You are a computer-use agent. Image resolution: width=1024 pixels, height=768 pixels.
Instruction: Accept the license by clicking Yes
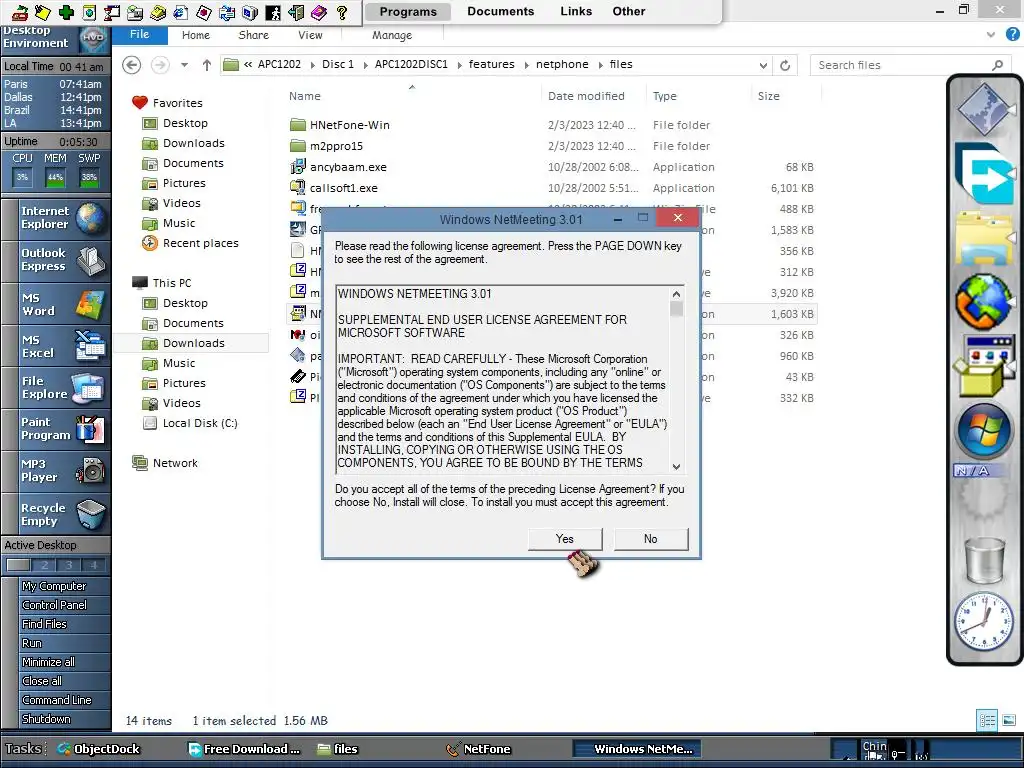click(565, 539)
